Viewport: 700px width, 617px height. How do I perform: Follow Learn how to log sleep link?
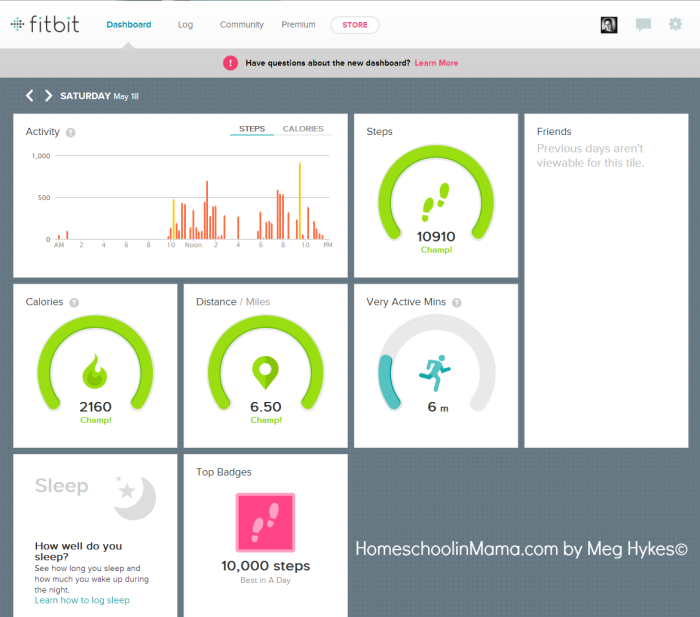click(82, 600)
